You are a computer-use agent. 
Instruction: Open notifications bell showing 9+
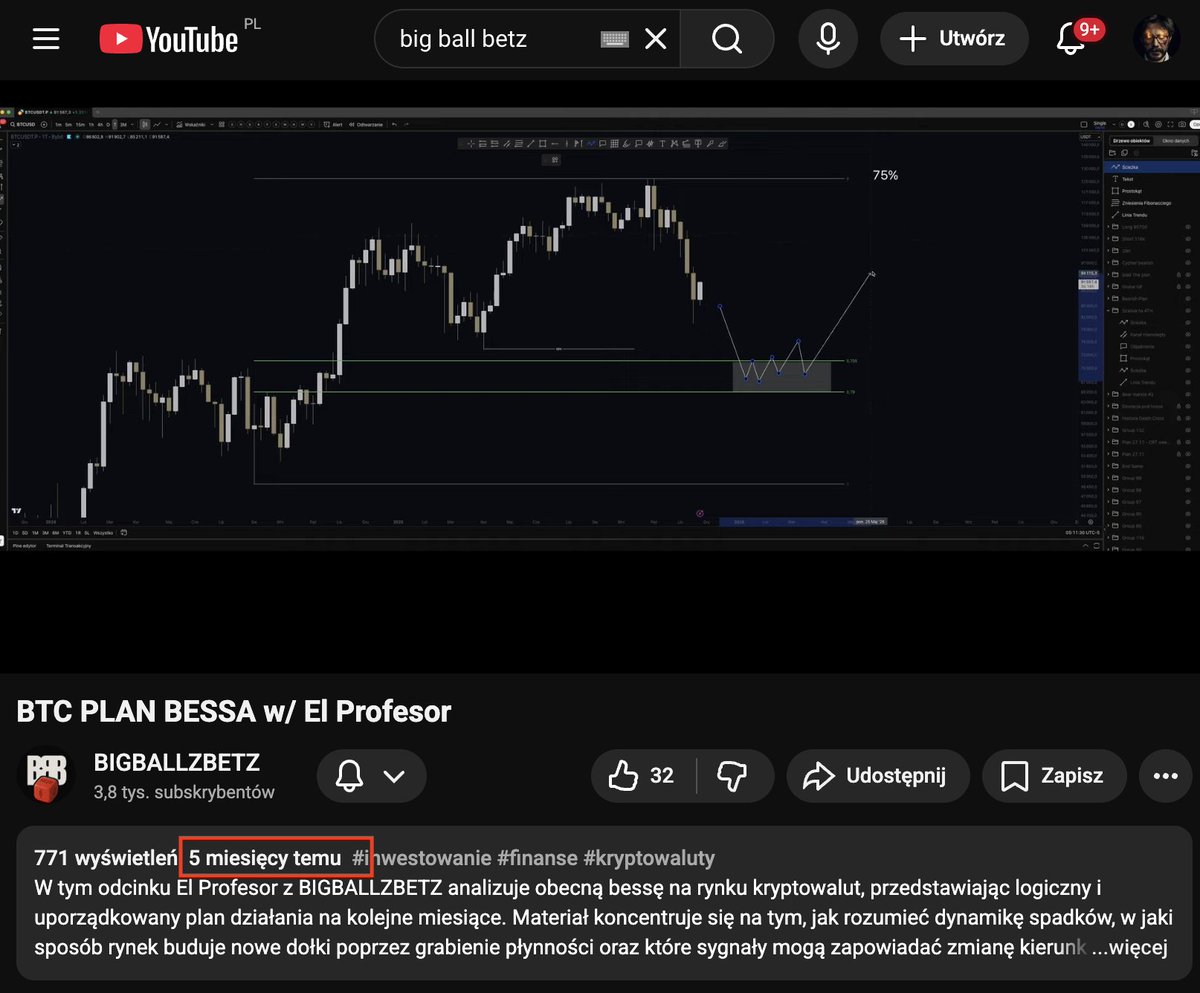[x=1072, y=39]
